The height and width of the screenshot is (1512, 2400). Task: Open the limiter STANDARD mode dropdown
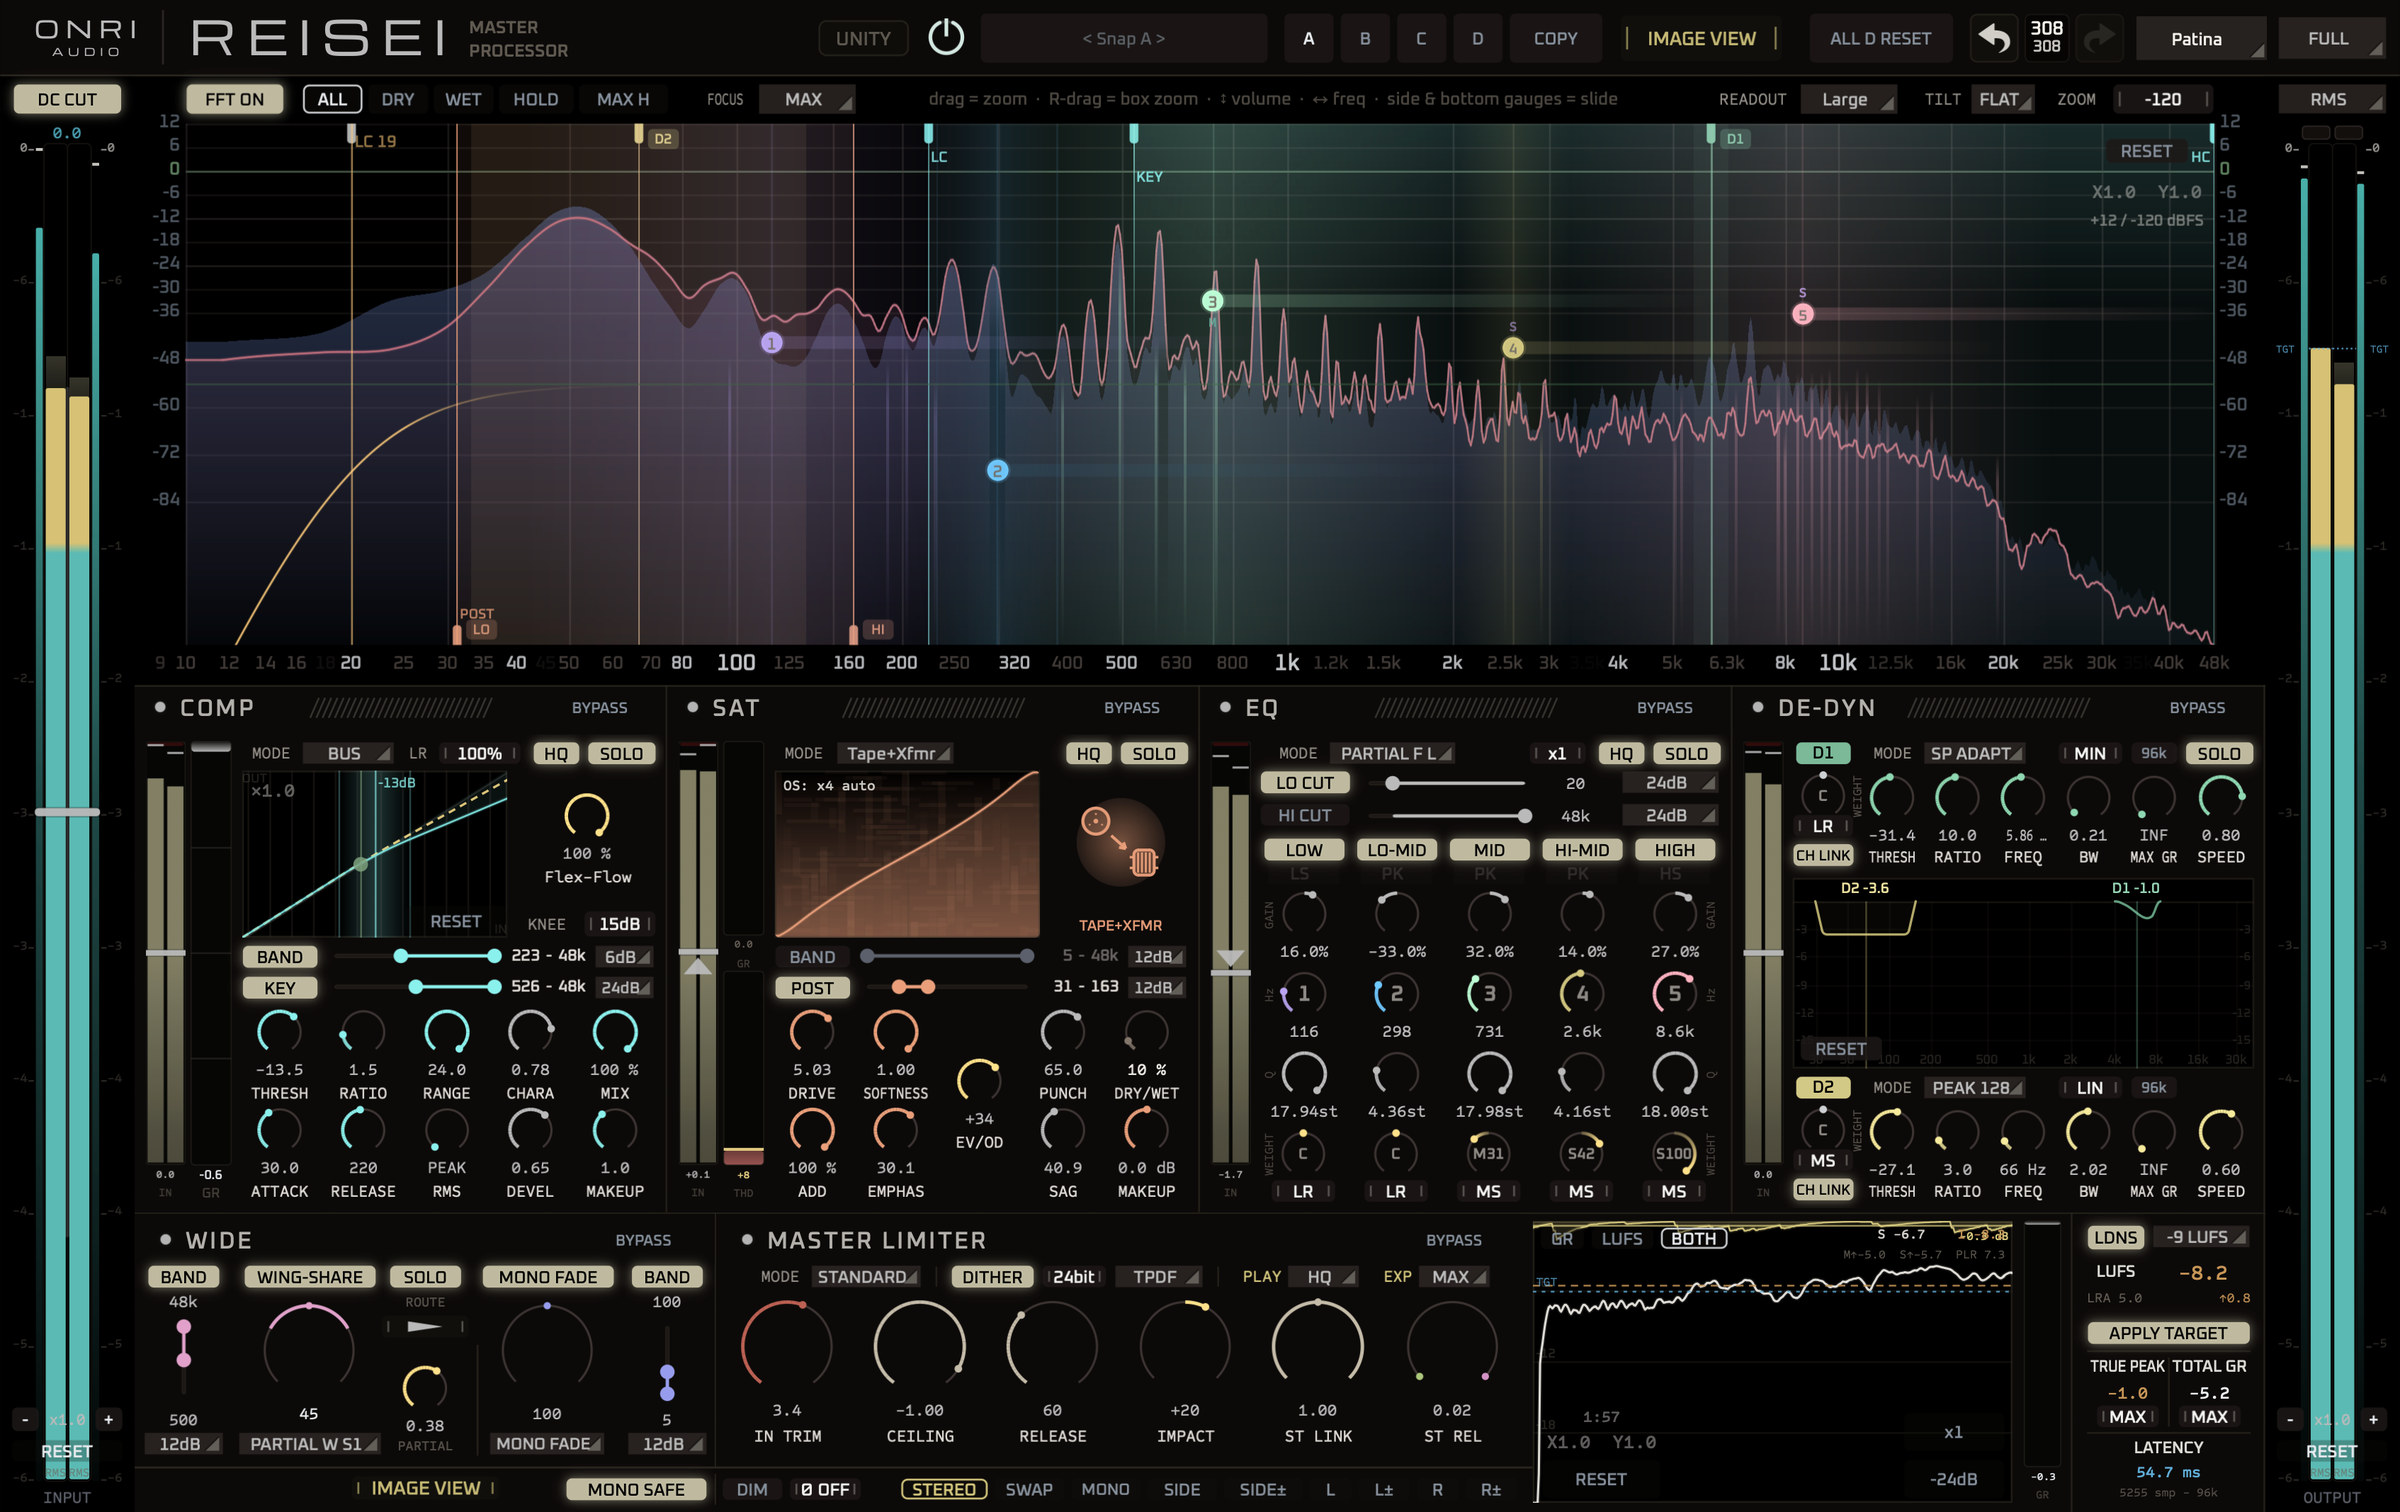(x=865, y=1277)
